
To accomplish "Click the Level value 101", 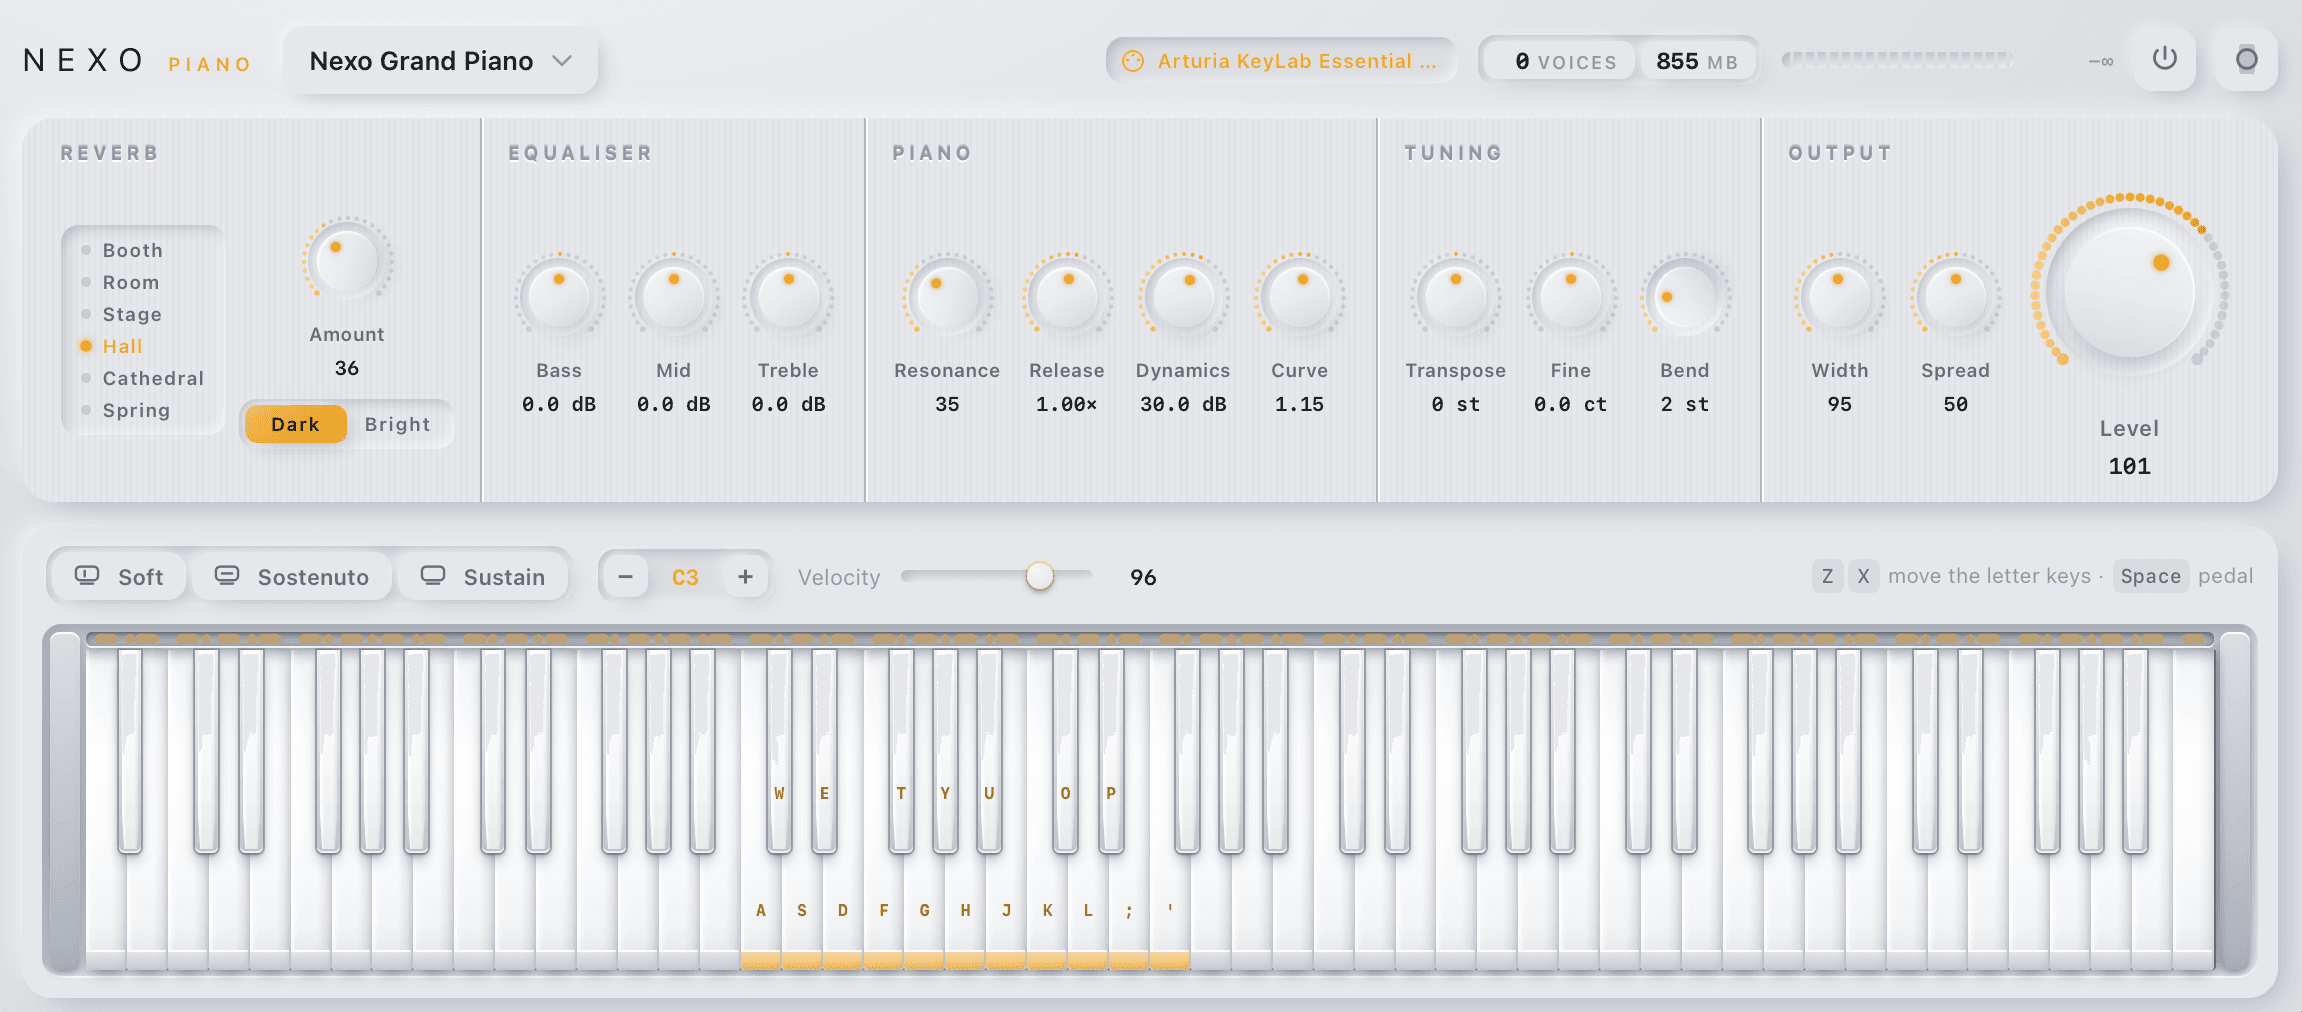I will [x=2130, y=466].
